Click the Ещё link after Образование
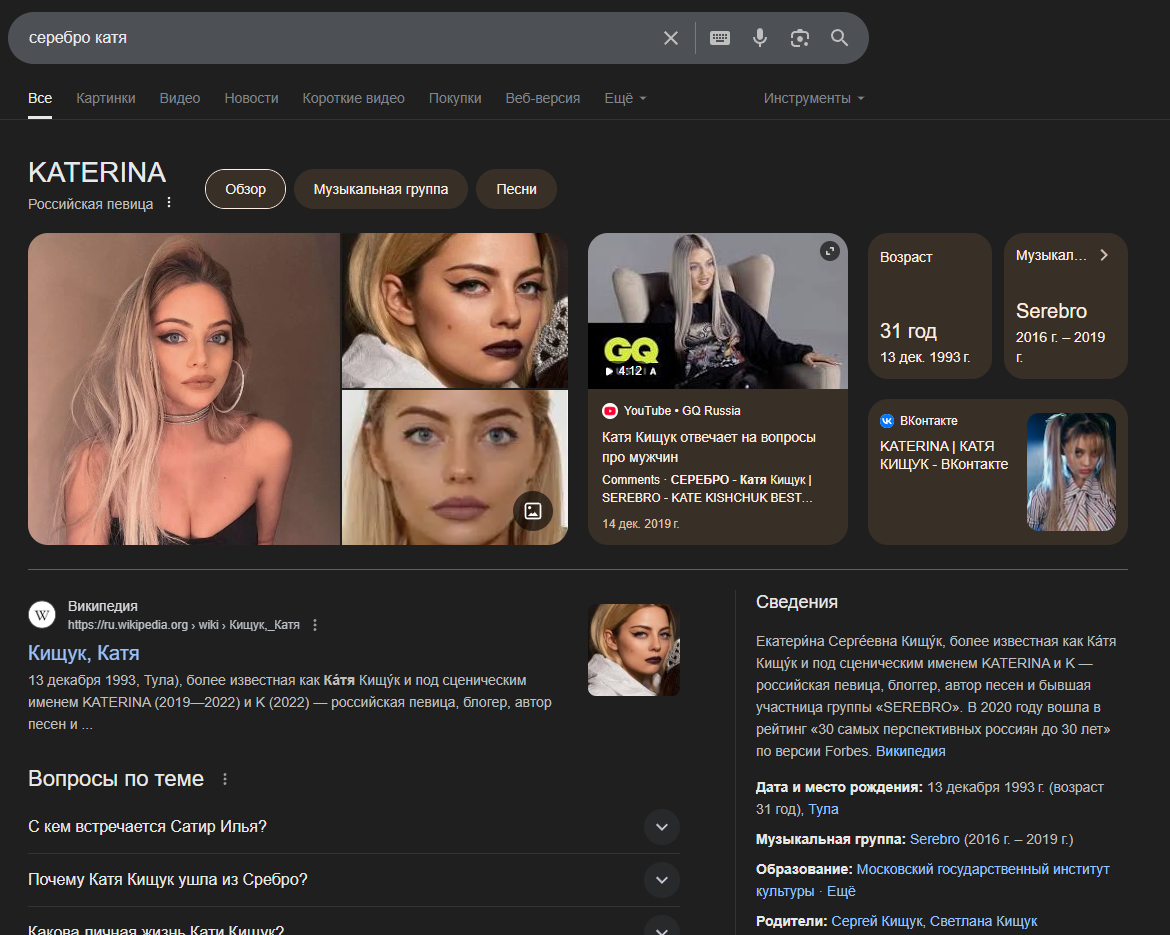 coord(841,891)
